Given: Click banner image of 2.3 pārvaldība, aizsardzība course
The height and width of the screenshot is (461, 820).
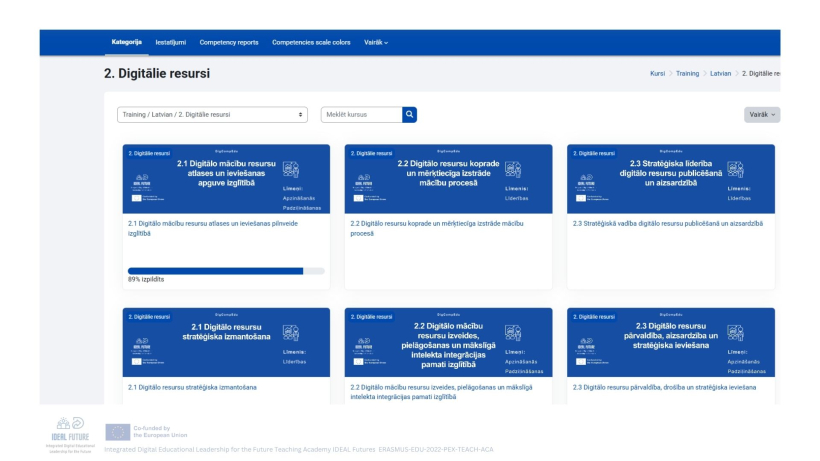Looking at the screenshot, I should pos(671,342).
